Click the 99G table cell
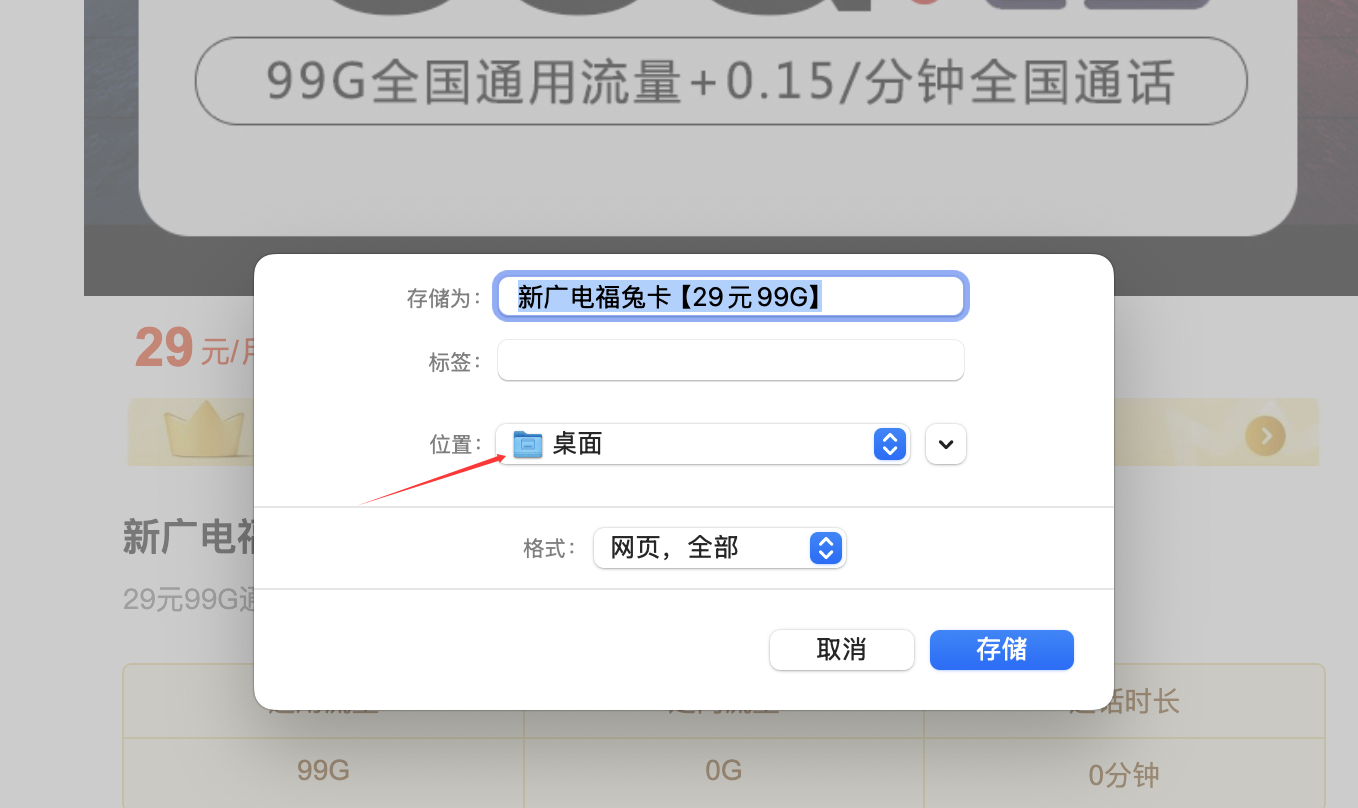1358x808 pixels. click(323, 771)
